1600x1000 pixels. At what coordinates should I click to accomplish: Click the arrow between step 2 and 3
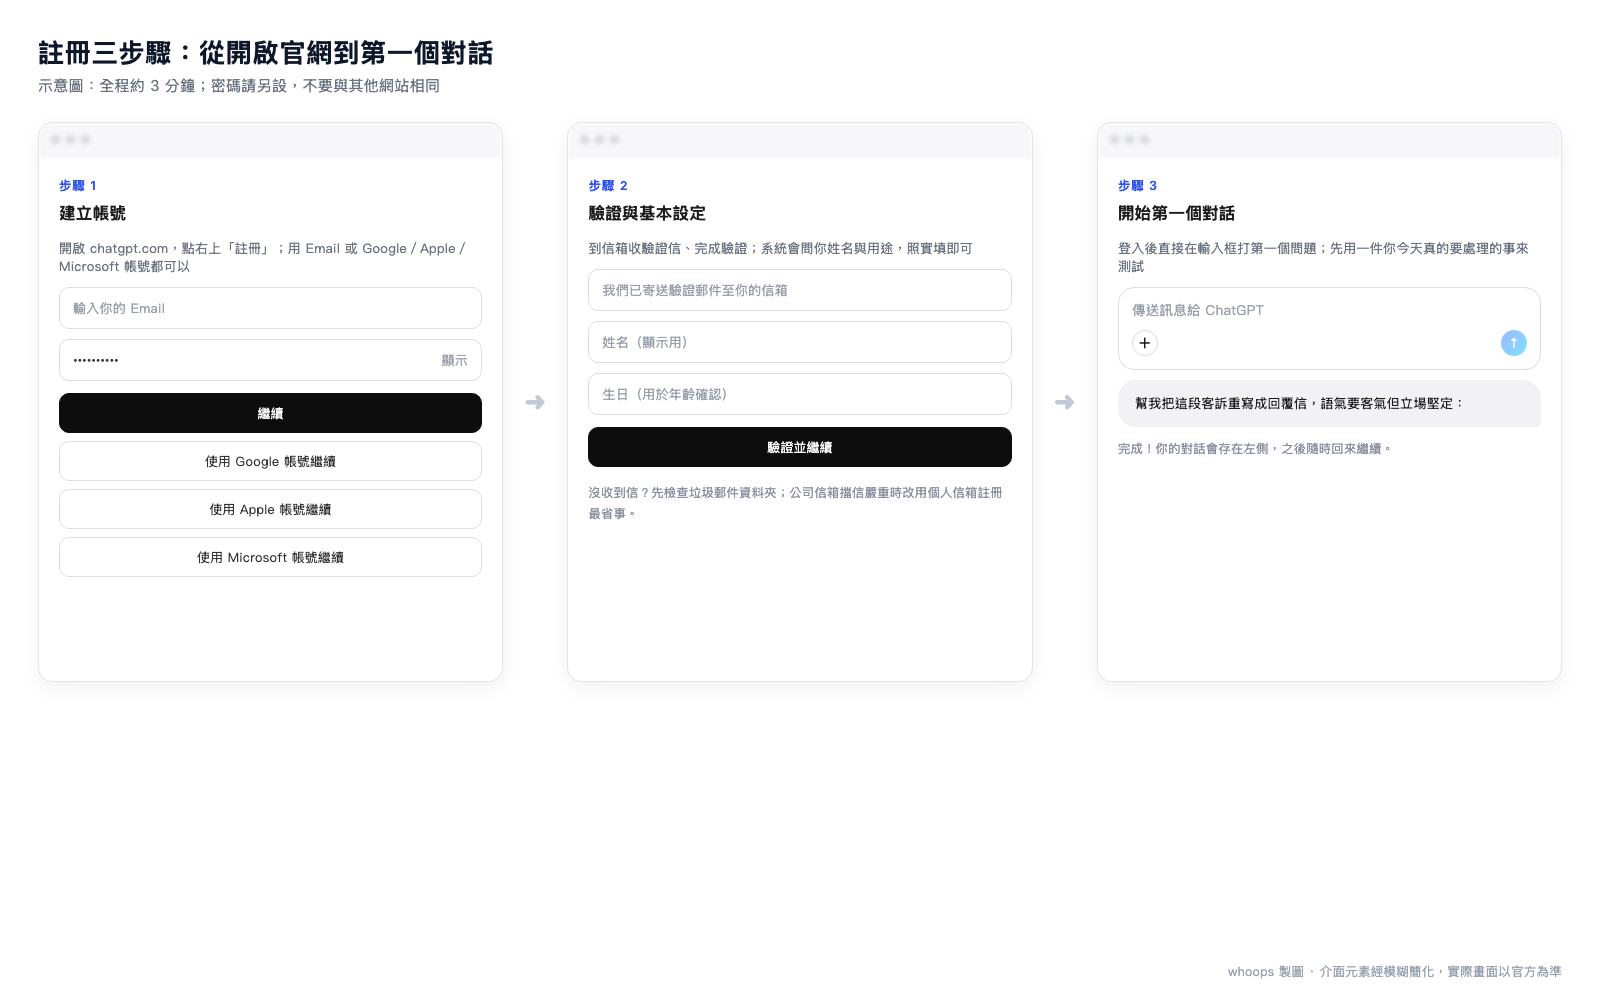1064,402
